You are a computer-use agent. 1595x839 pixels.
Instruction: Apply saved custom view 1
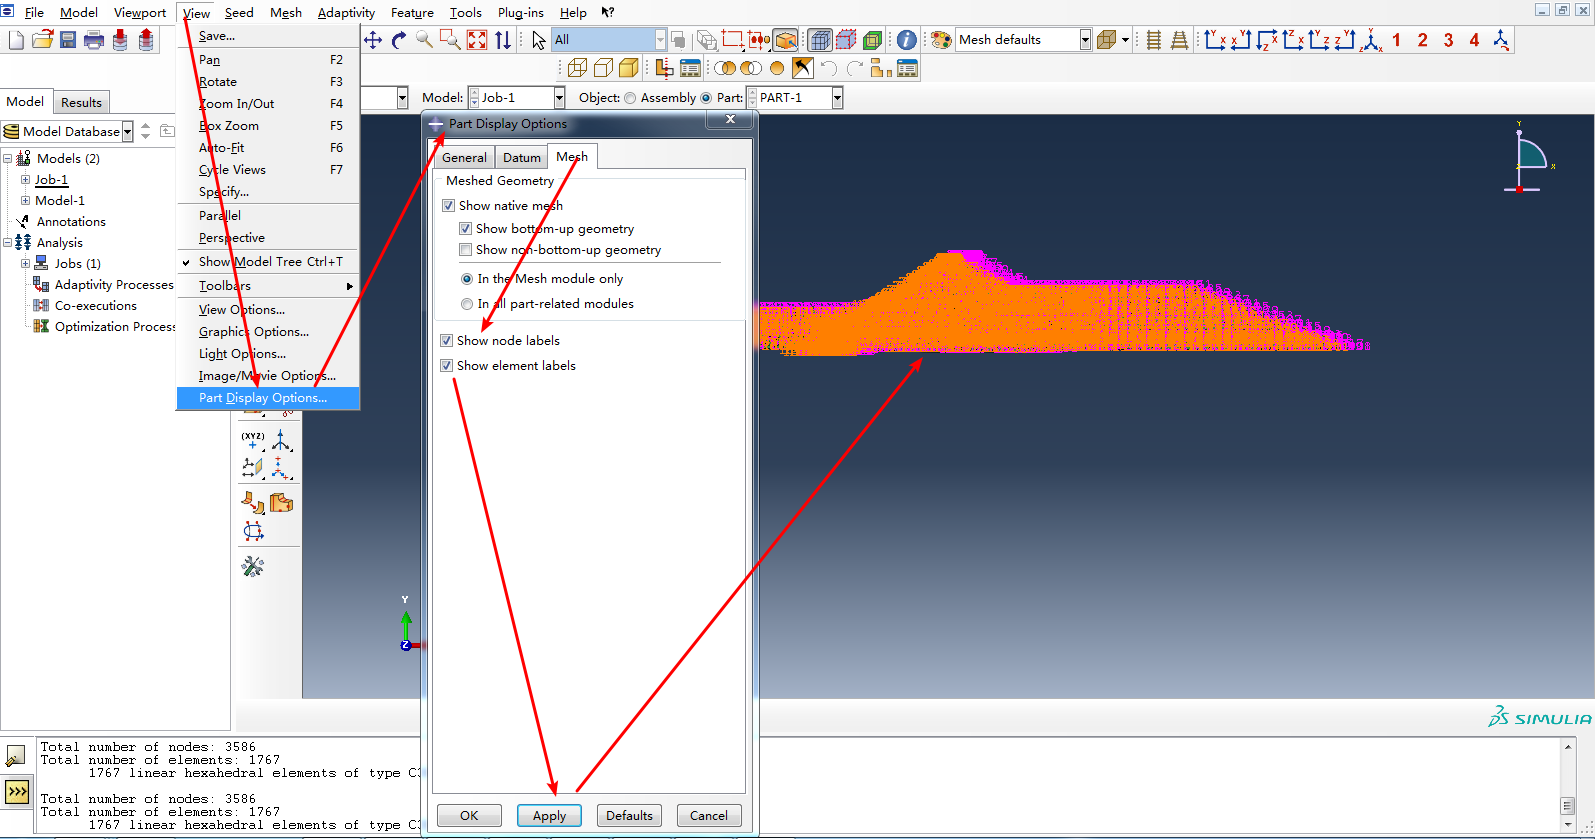pos(1397,40)
